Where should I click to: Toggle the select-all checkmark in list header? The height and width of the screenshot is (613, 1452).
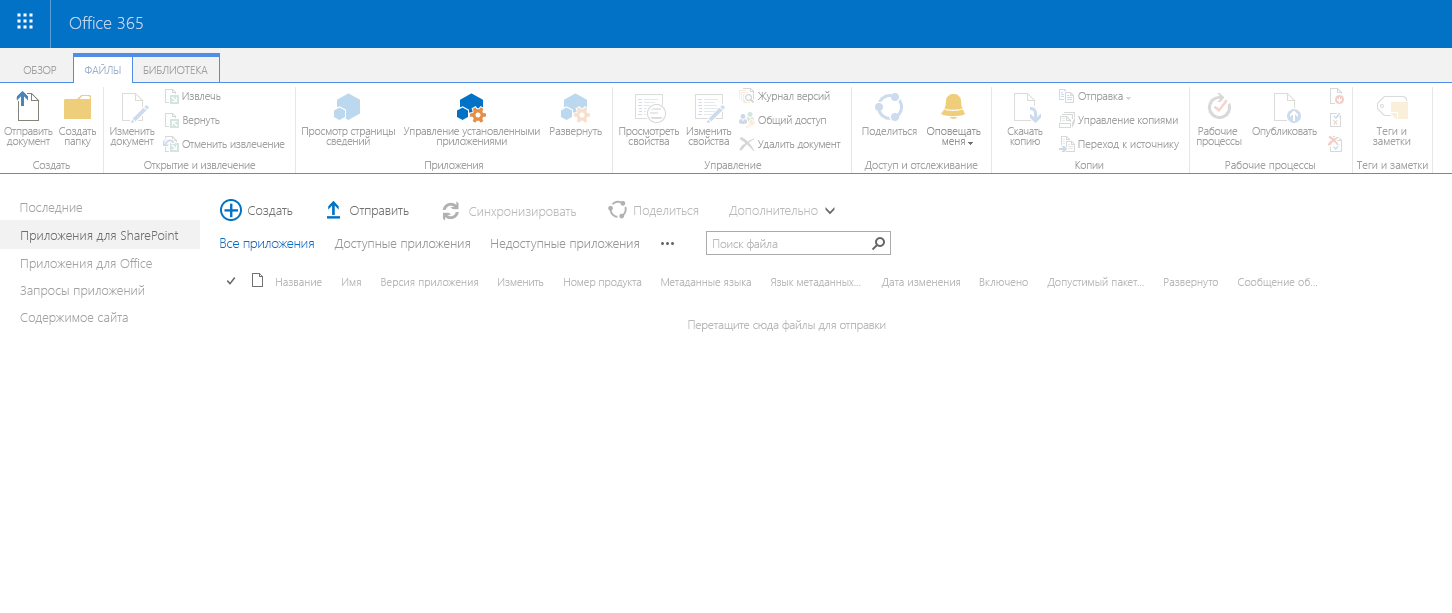[231, 281]
